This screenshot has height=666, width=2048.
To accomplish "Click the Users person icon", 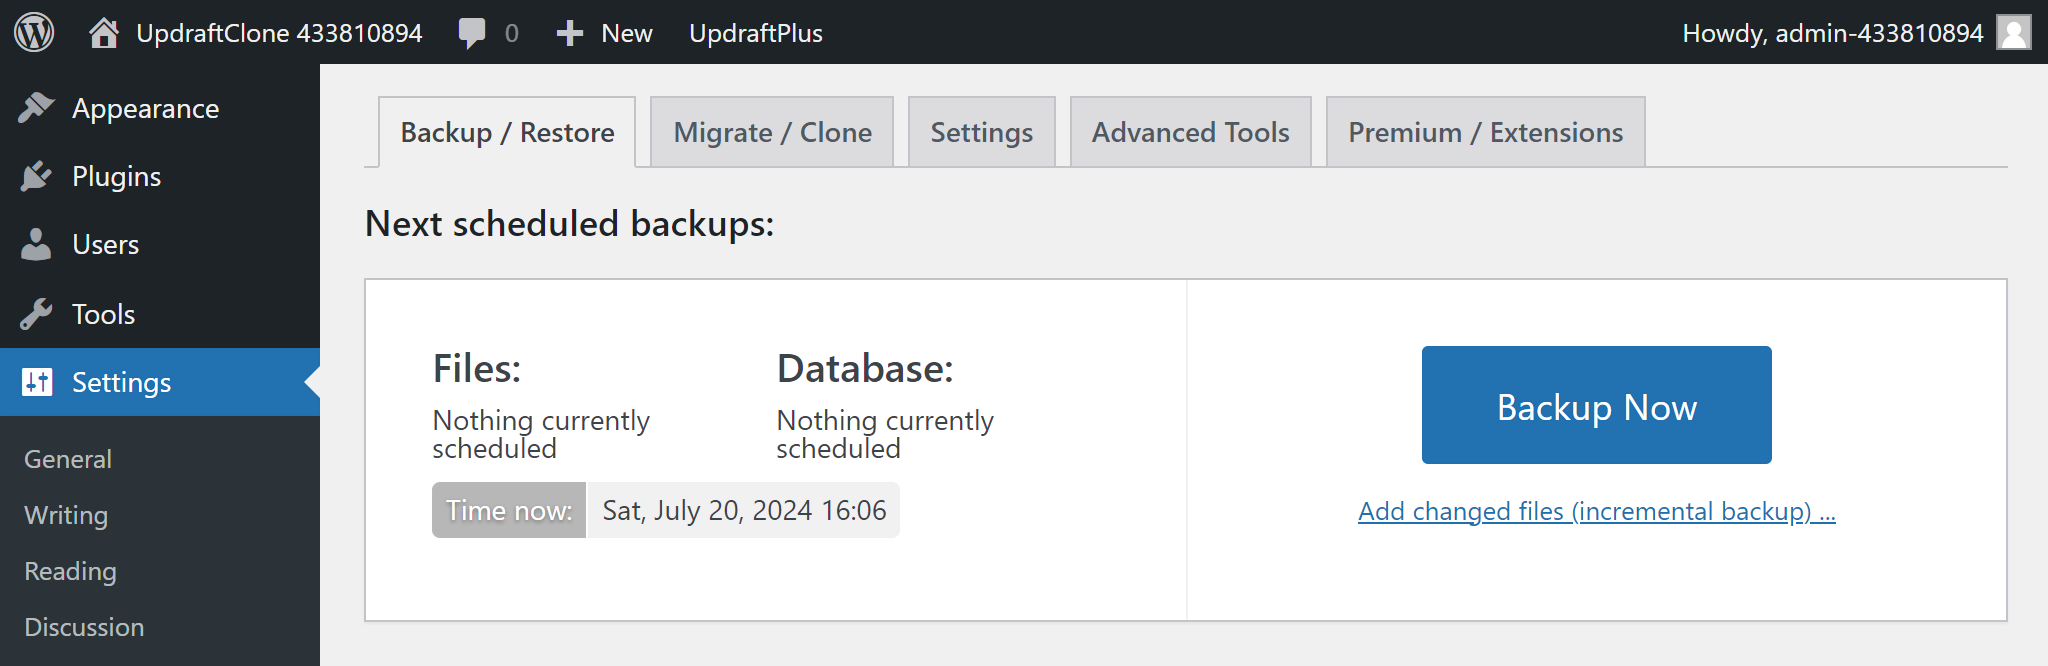I will tap(36, 244).
